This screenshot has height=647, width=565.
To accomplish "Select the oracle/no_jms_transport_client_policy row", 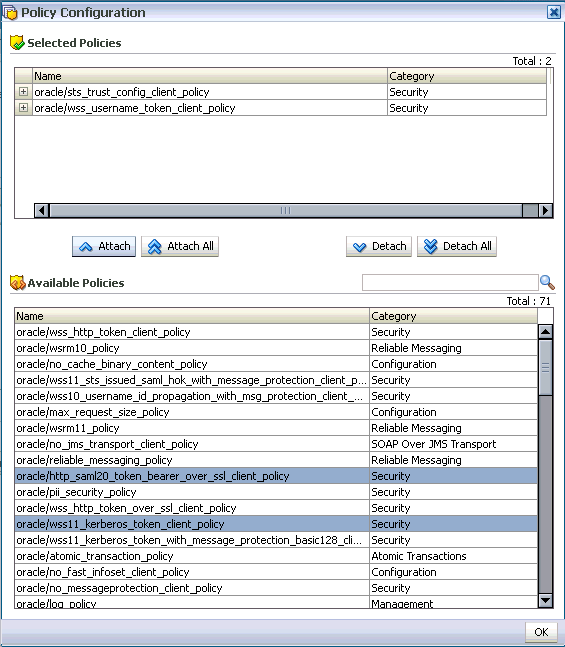I will (x=276, y=444).
